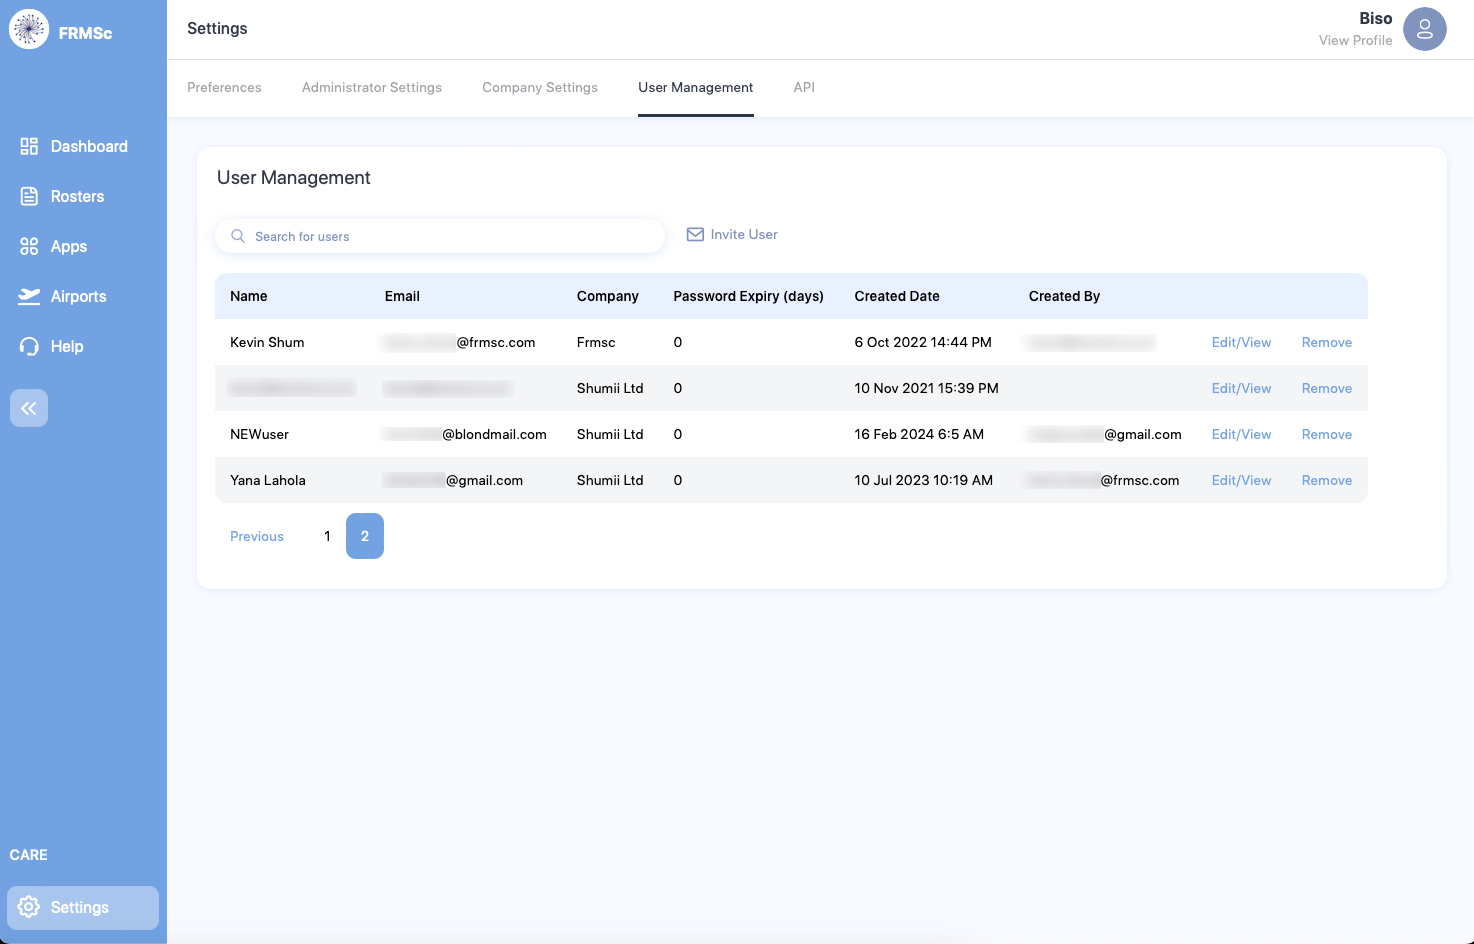Viewport: 1474px width, 944px height.
Task: Click 6 Oct 2022 14:44 PM date
Action: tap(923, 342)
